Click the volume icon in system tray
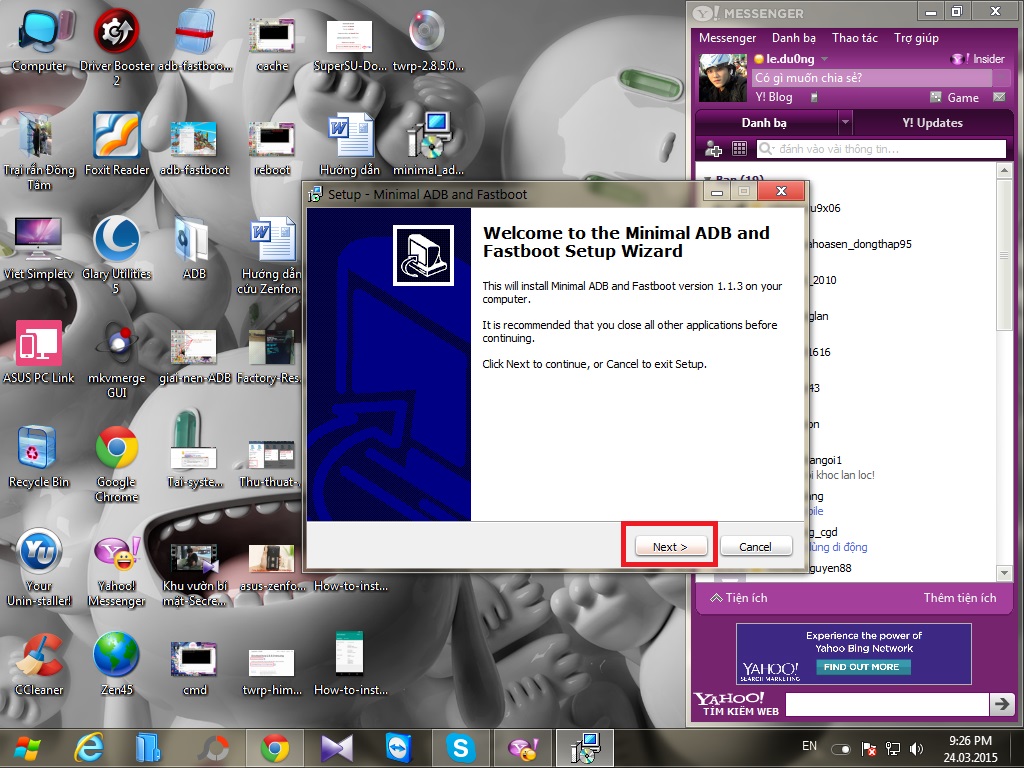Viewport: 1024px width, 768px height. coord(917,749)
